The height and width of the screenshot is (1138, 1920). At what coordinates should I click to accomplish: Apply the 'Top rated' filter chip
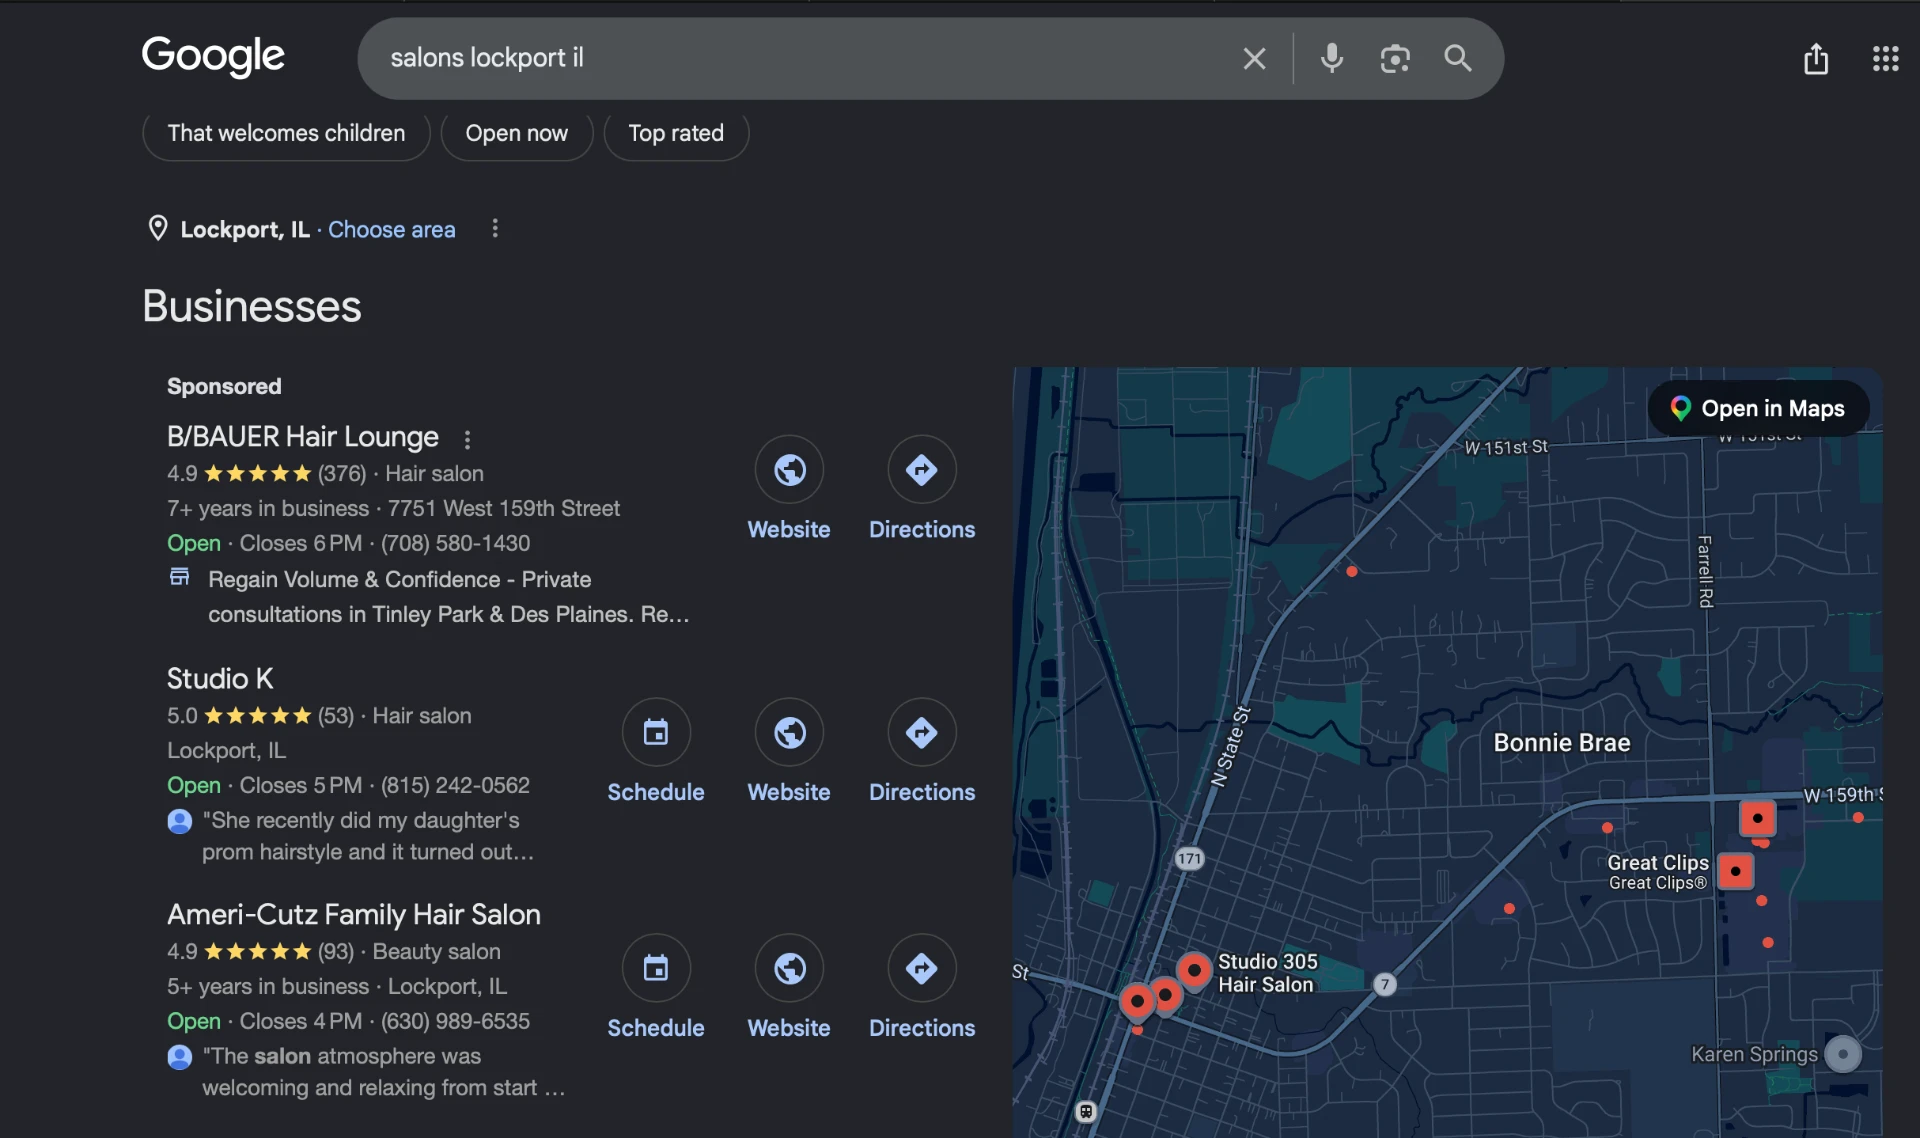pyautogui.click(x=676, y=133)
